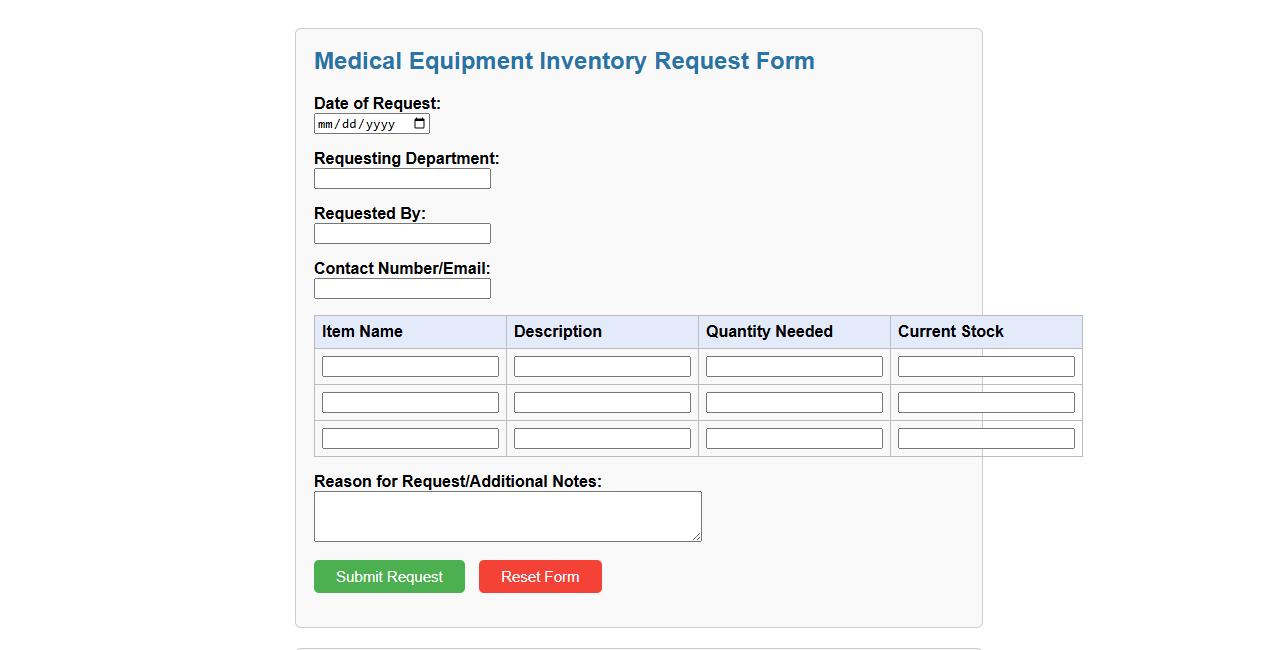
Task: Click the first row Item Name cell
Action: [x=409, y=365]
